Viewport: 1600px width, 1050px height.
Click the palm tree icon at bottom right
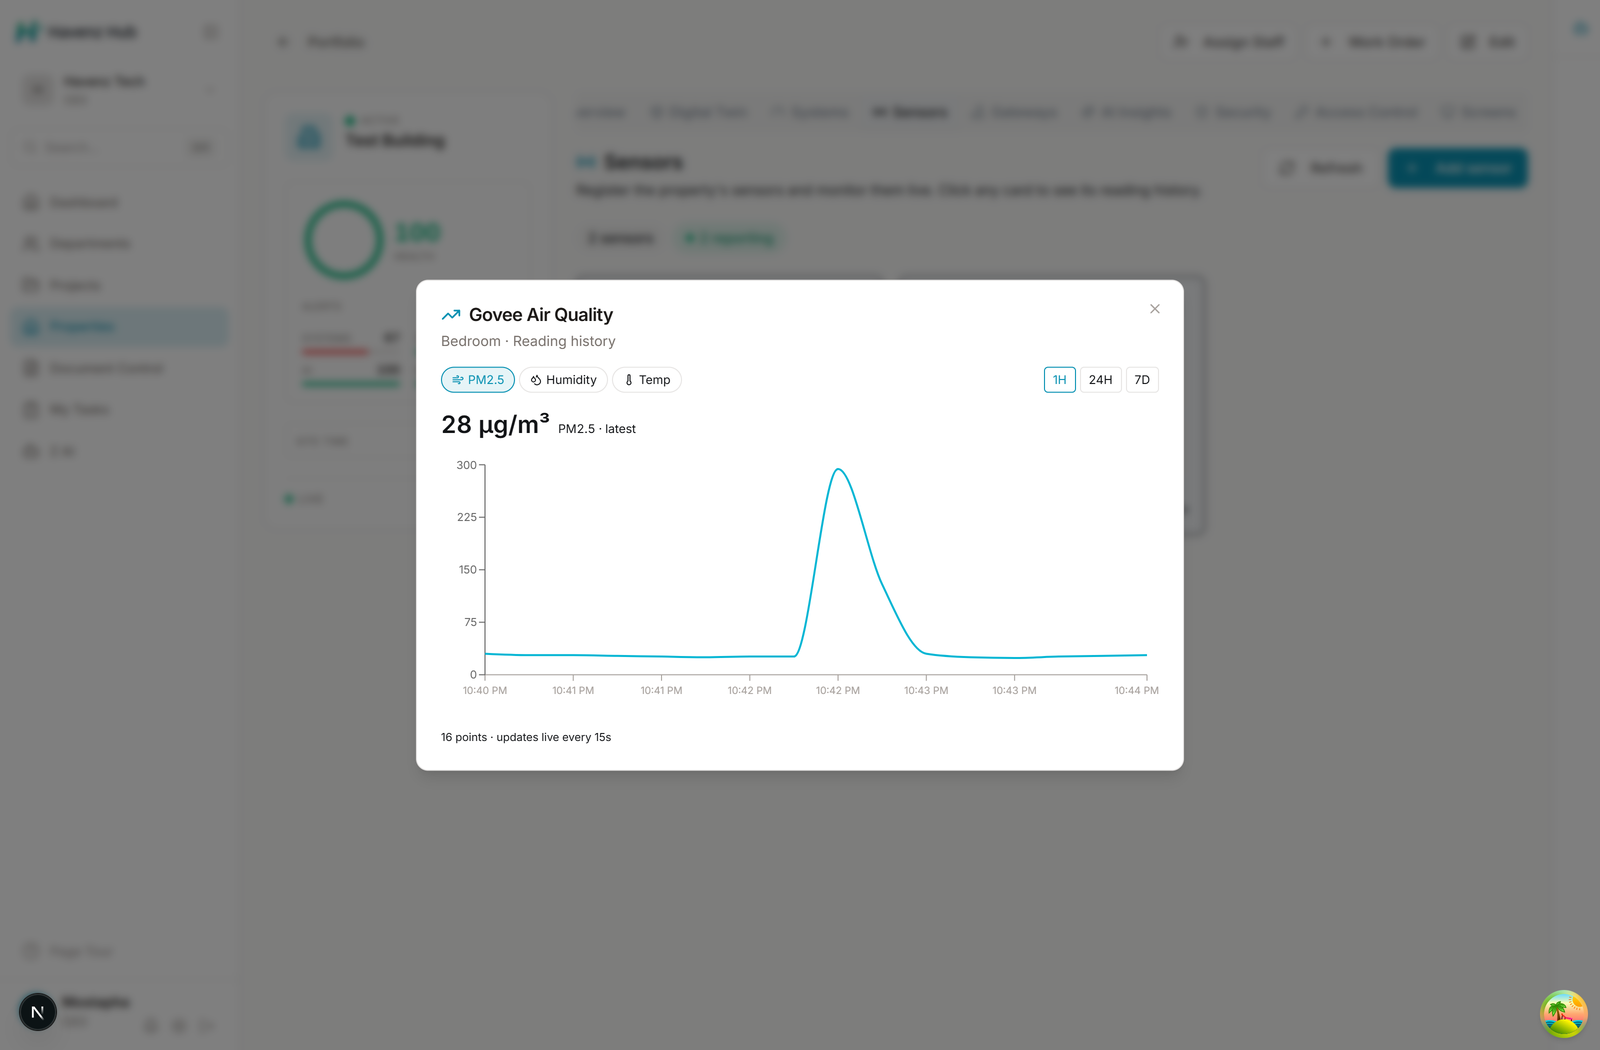click(1564, 1014)
